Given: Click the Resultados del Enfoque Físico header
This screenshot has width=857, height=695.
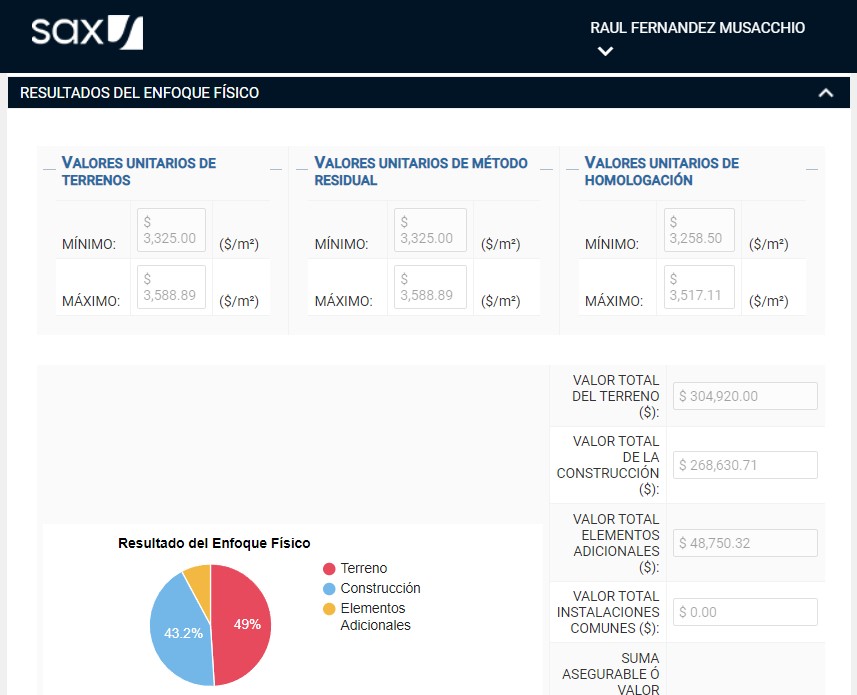Looking at the screenshot, I should [140, 93].
